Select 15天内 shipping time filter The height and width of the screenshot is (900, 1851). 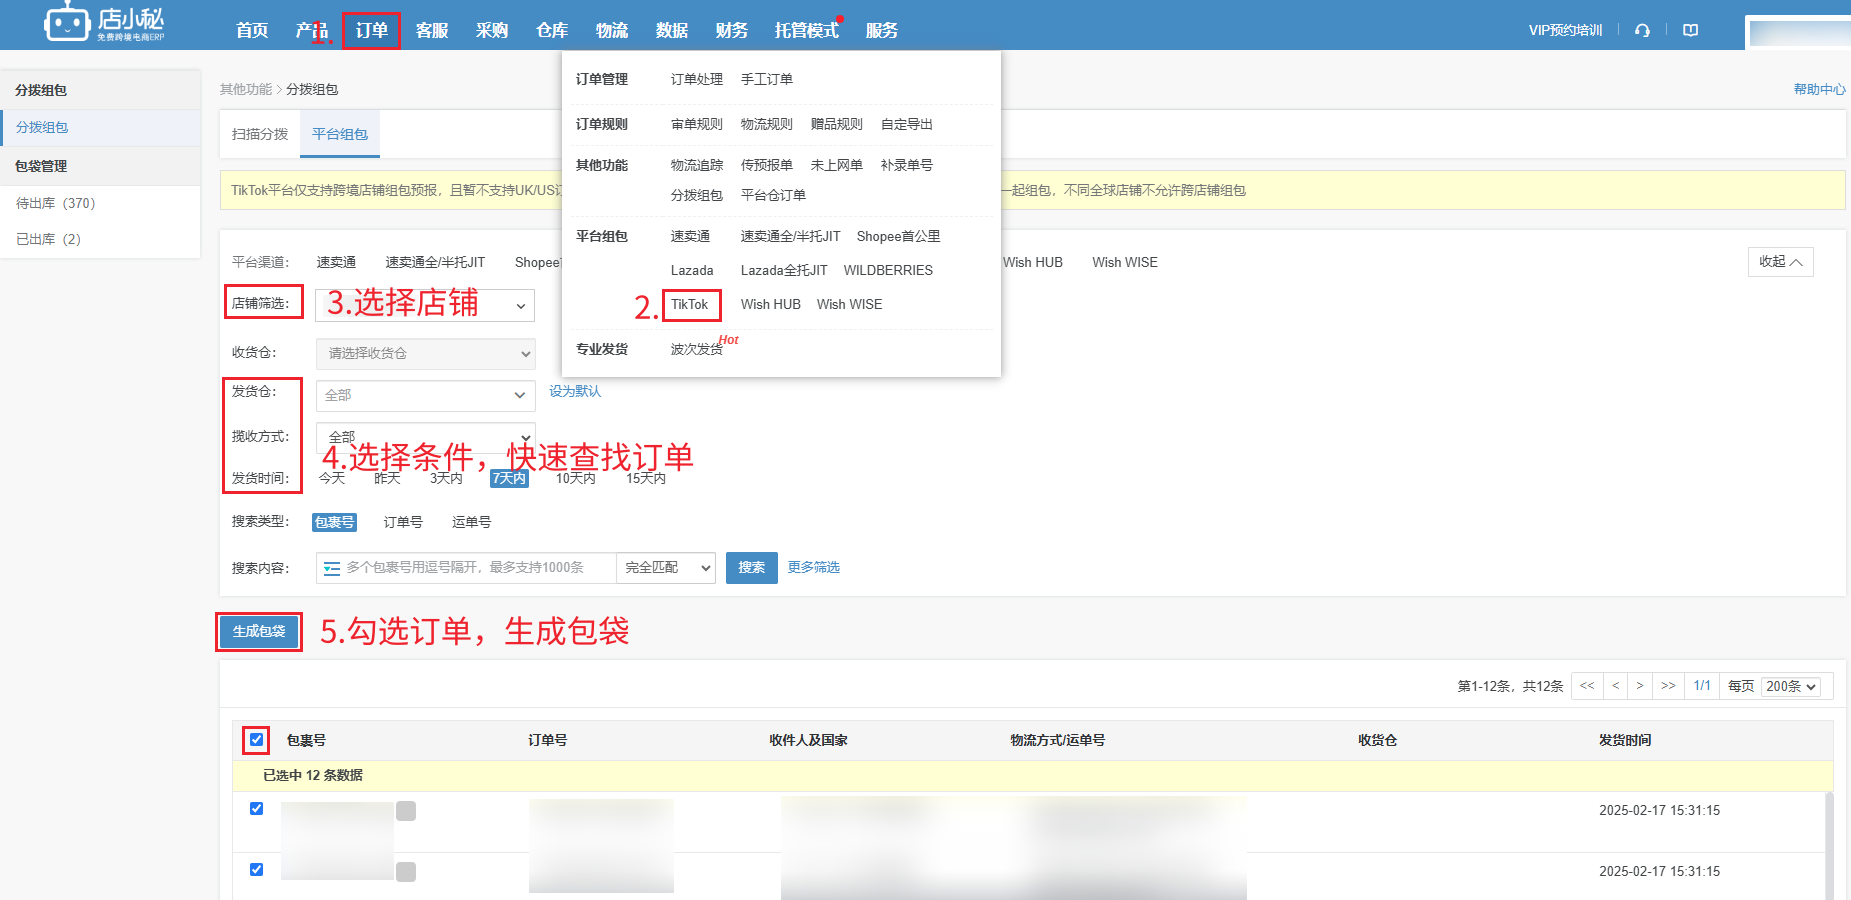(646, 479)
